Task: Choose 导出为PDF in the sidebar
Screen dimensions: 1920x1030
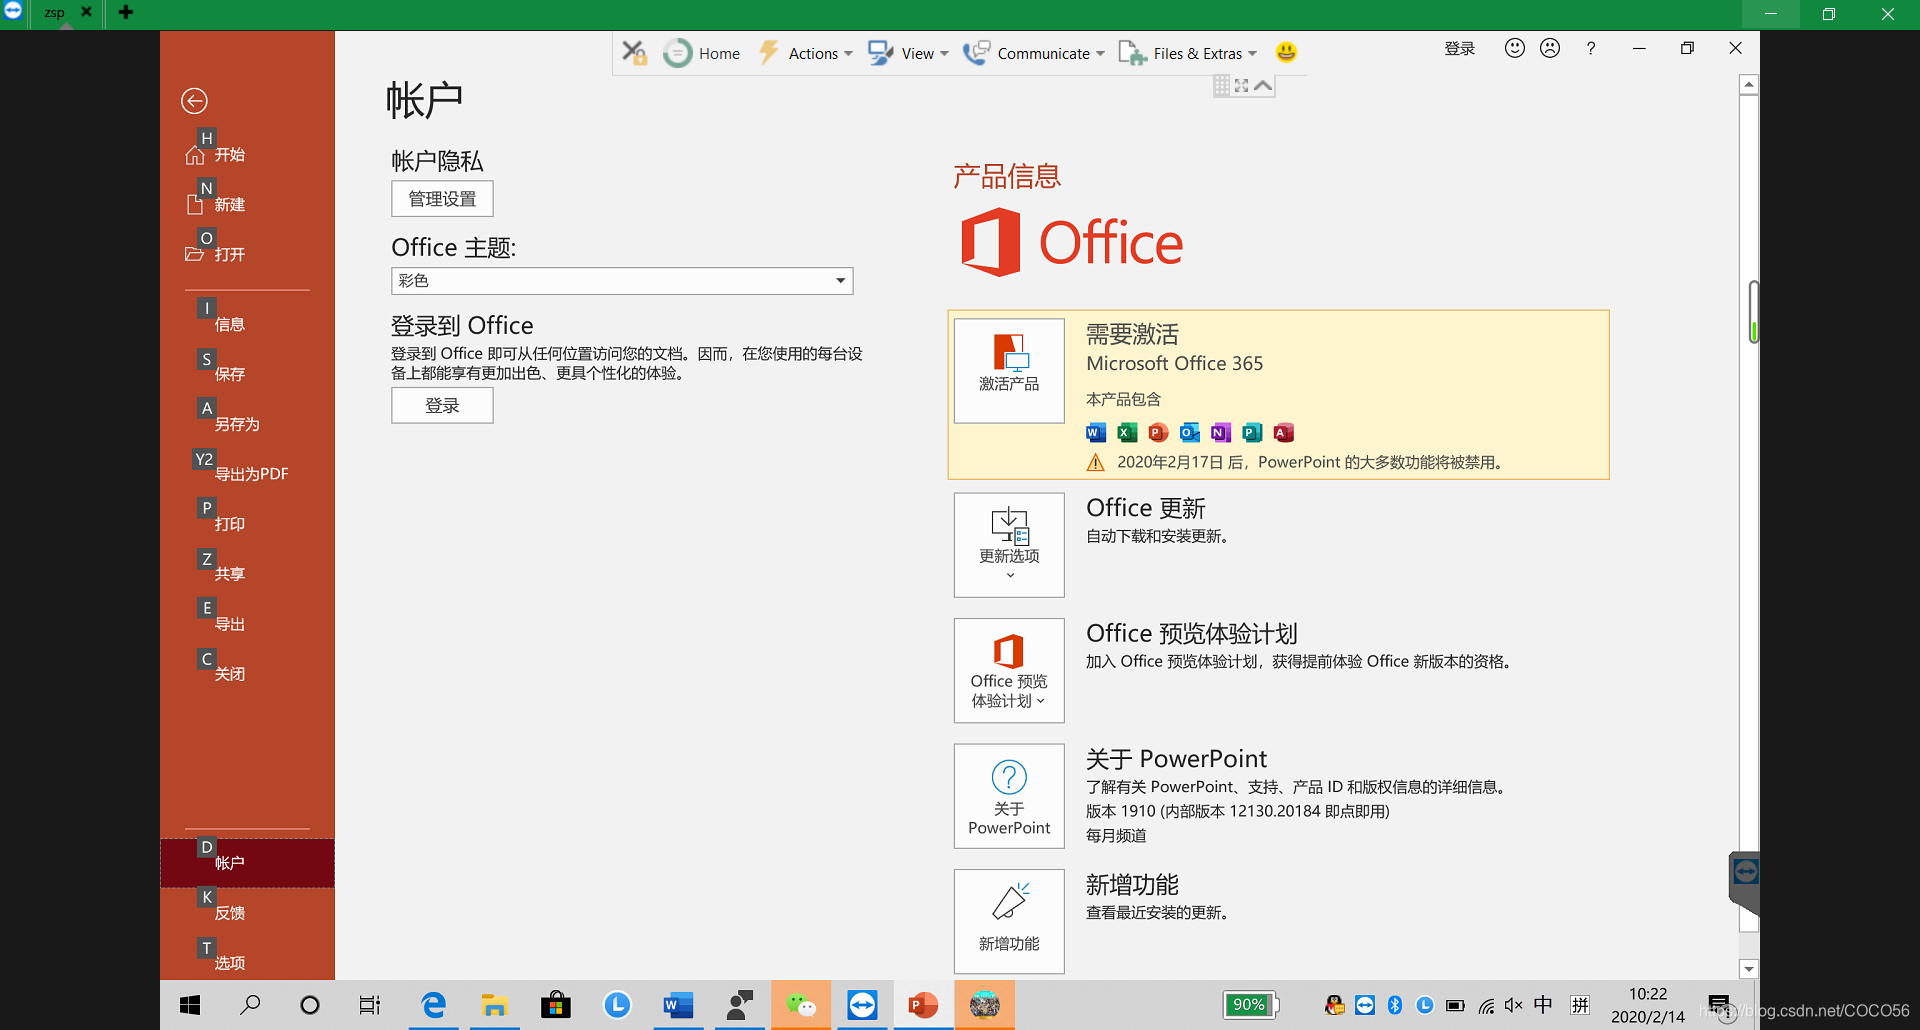Action: (251, 474)
